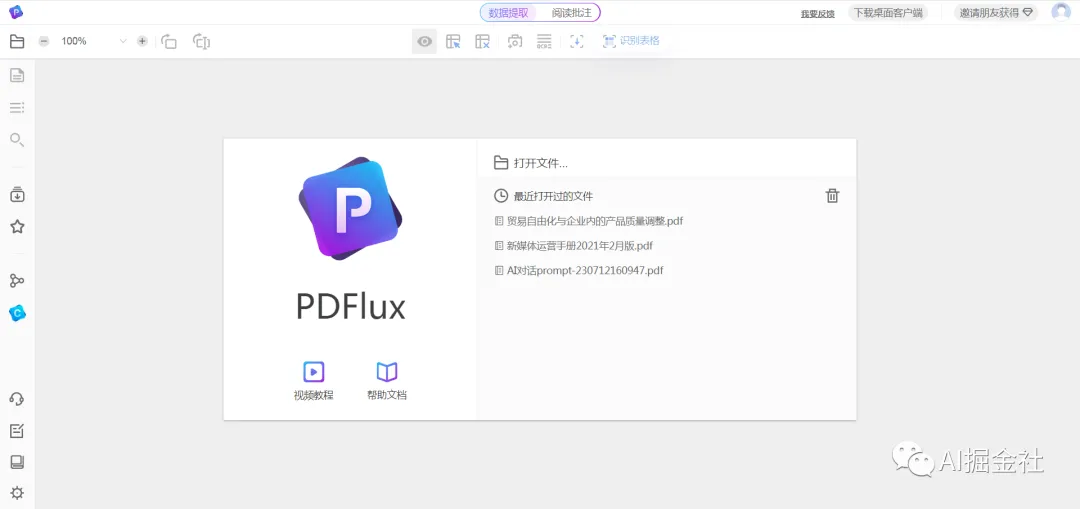Viewport: 1080px width, 509px height.
Task: Open the document page sidebar icon
Action: [x=17, y=76]
